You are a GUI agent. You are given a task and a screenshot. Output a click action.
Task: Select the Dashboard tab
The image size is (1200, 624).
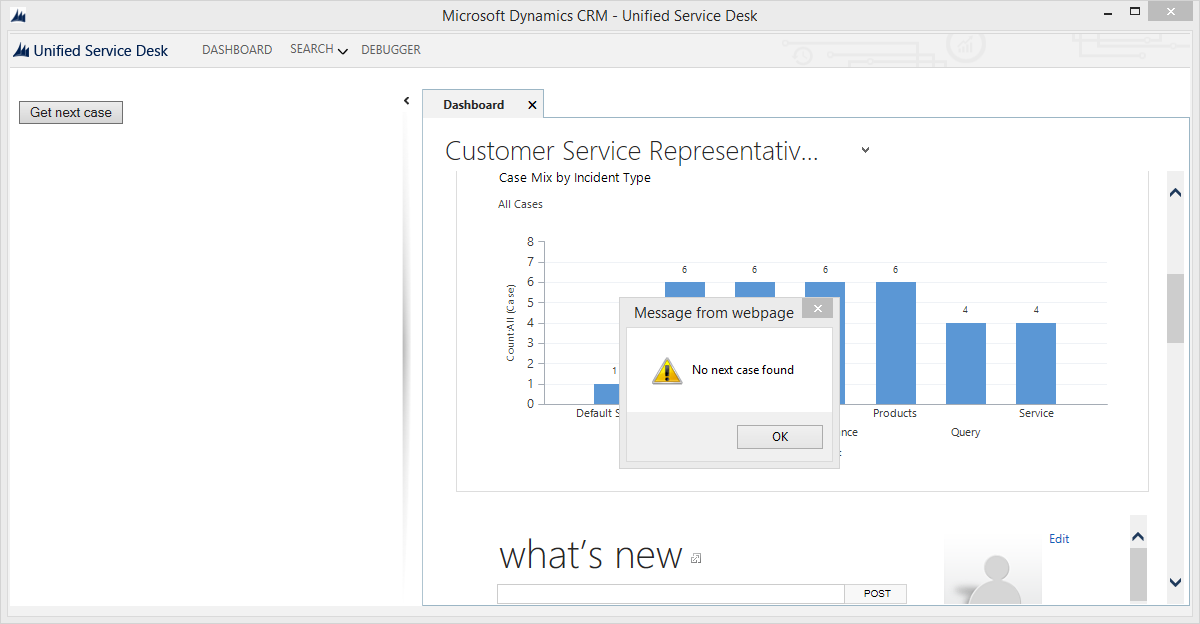point(474,105)
